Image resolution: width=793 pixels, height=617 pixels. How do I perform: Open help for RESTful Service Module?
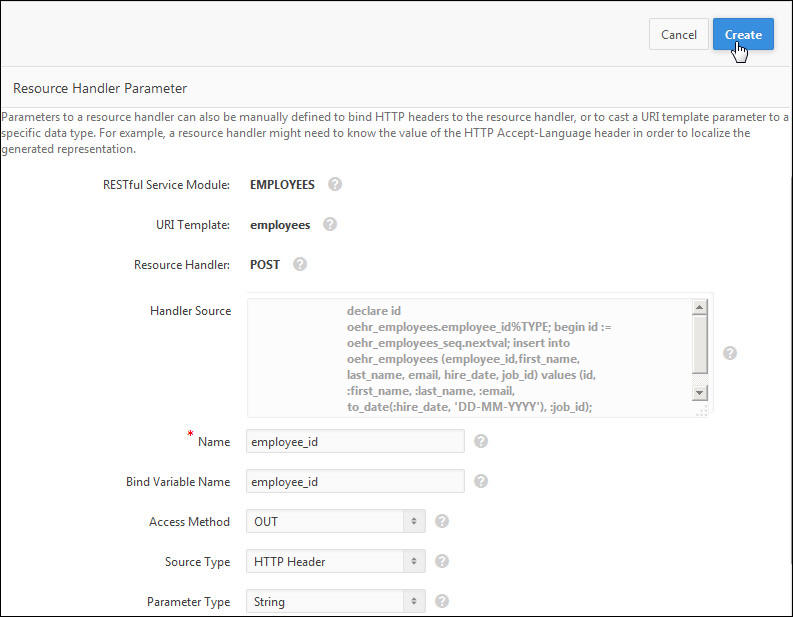335,184
